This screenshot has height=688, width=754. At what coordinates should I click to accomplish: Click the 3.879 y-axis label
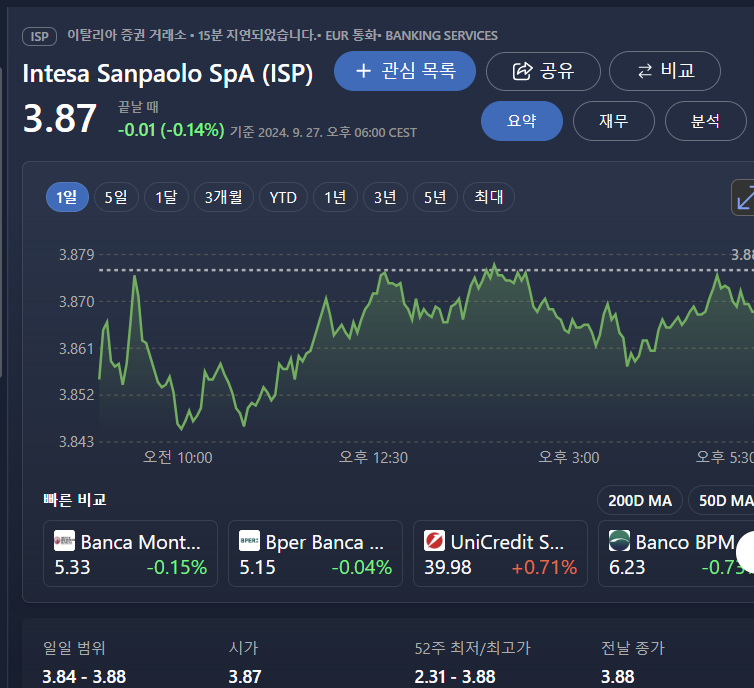point(76,254)
